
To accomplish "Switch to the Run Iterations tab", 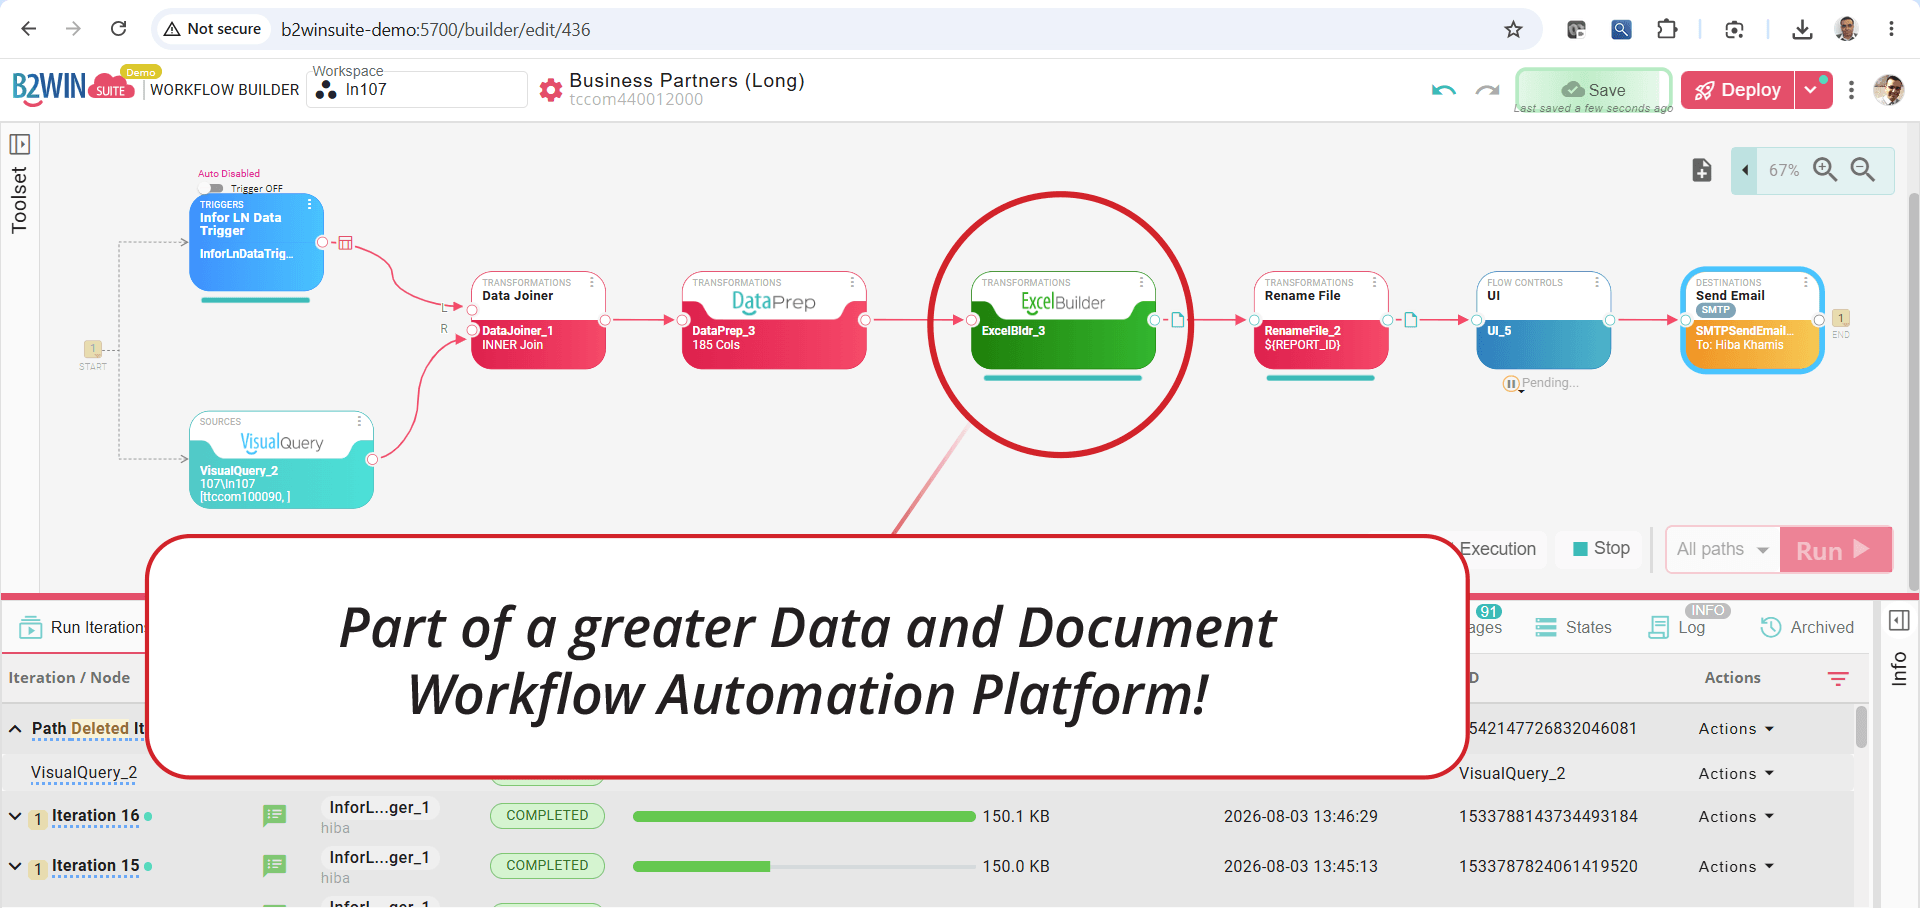I will click(82, 627).
